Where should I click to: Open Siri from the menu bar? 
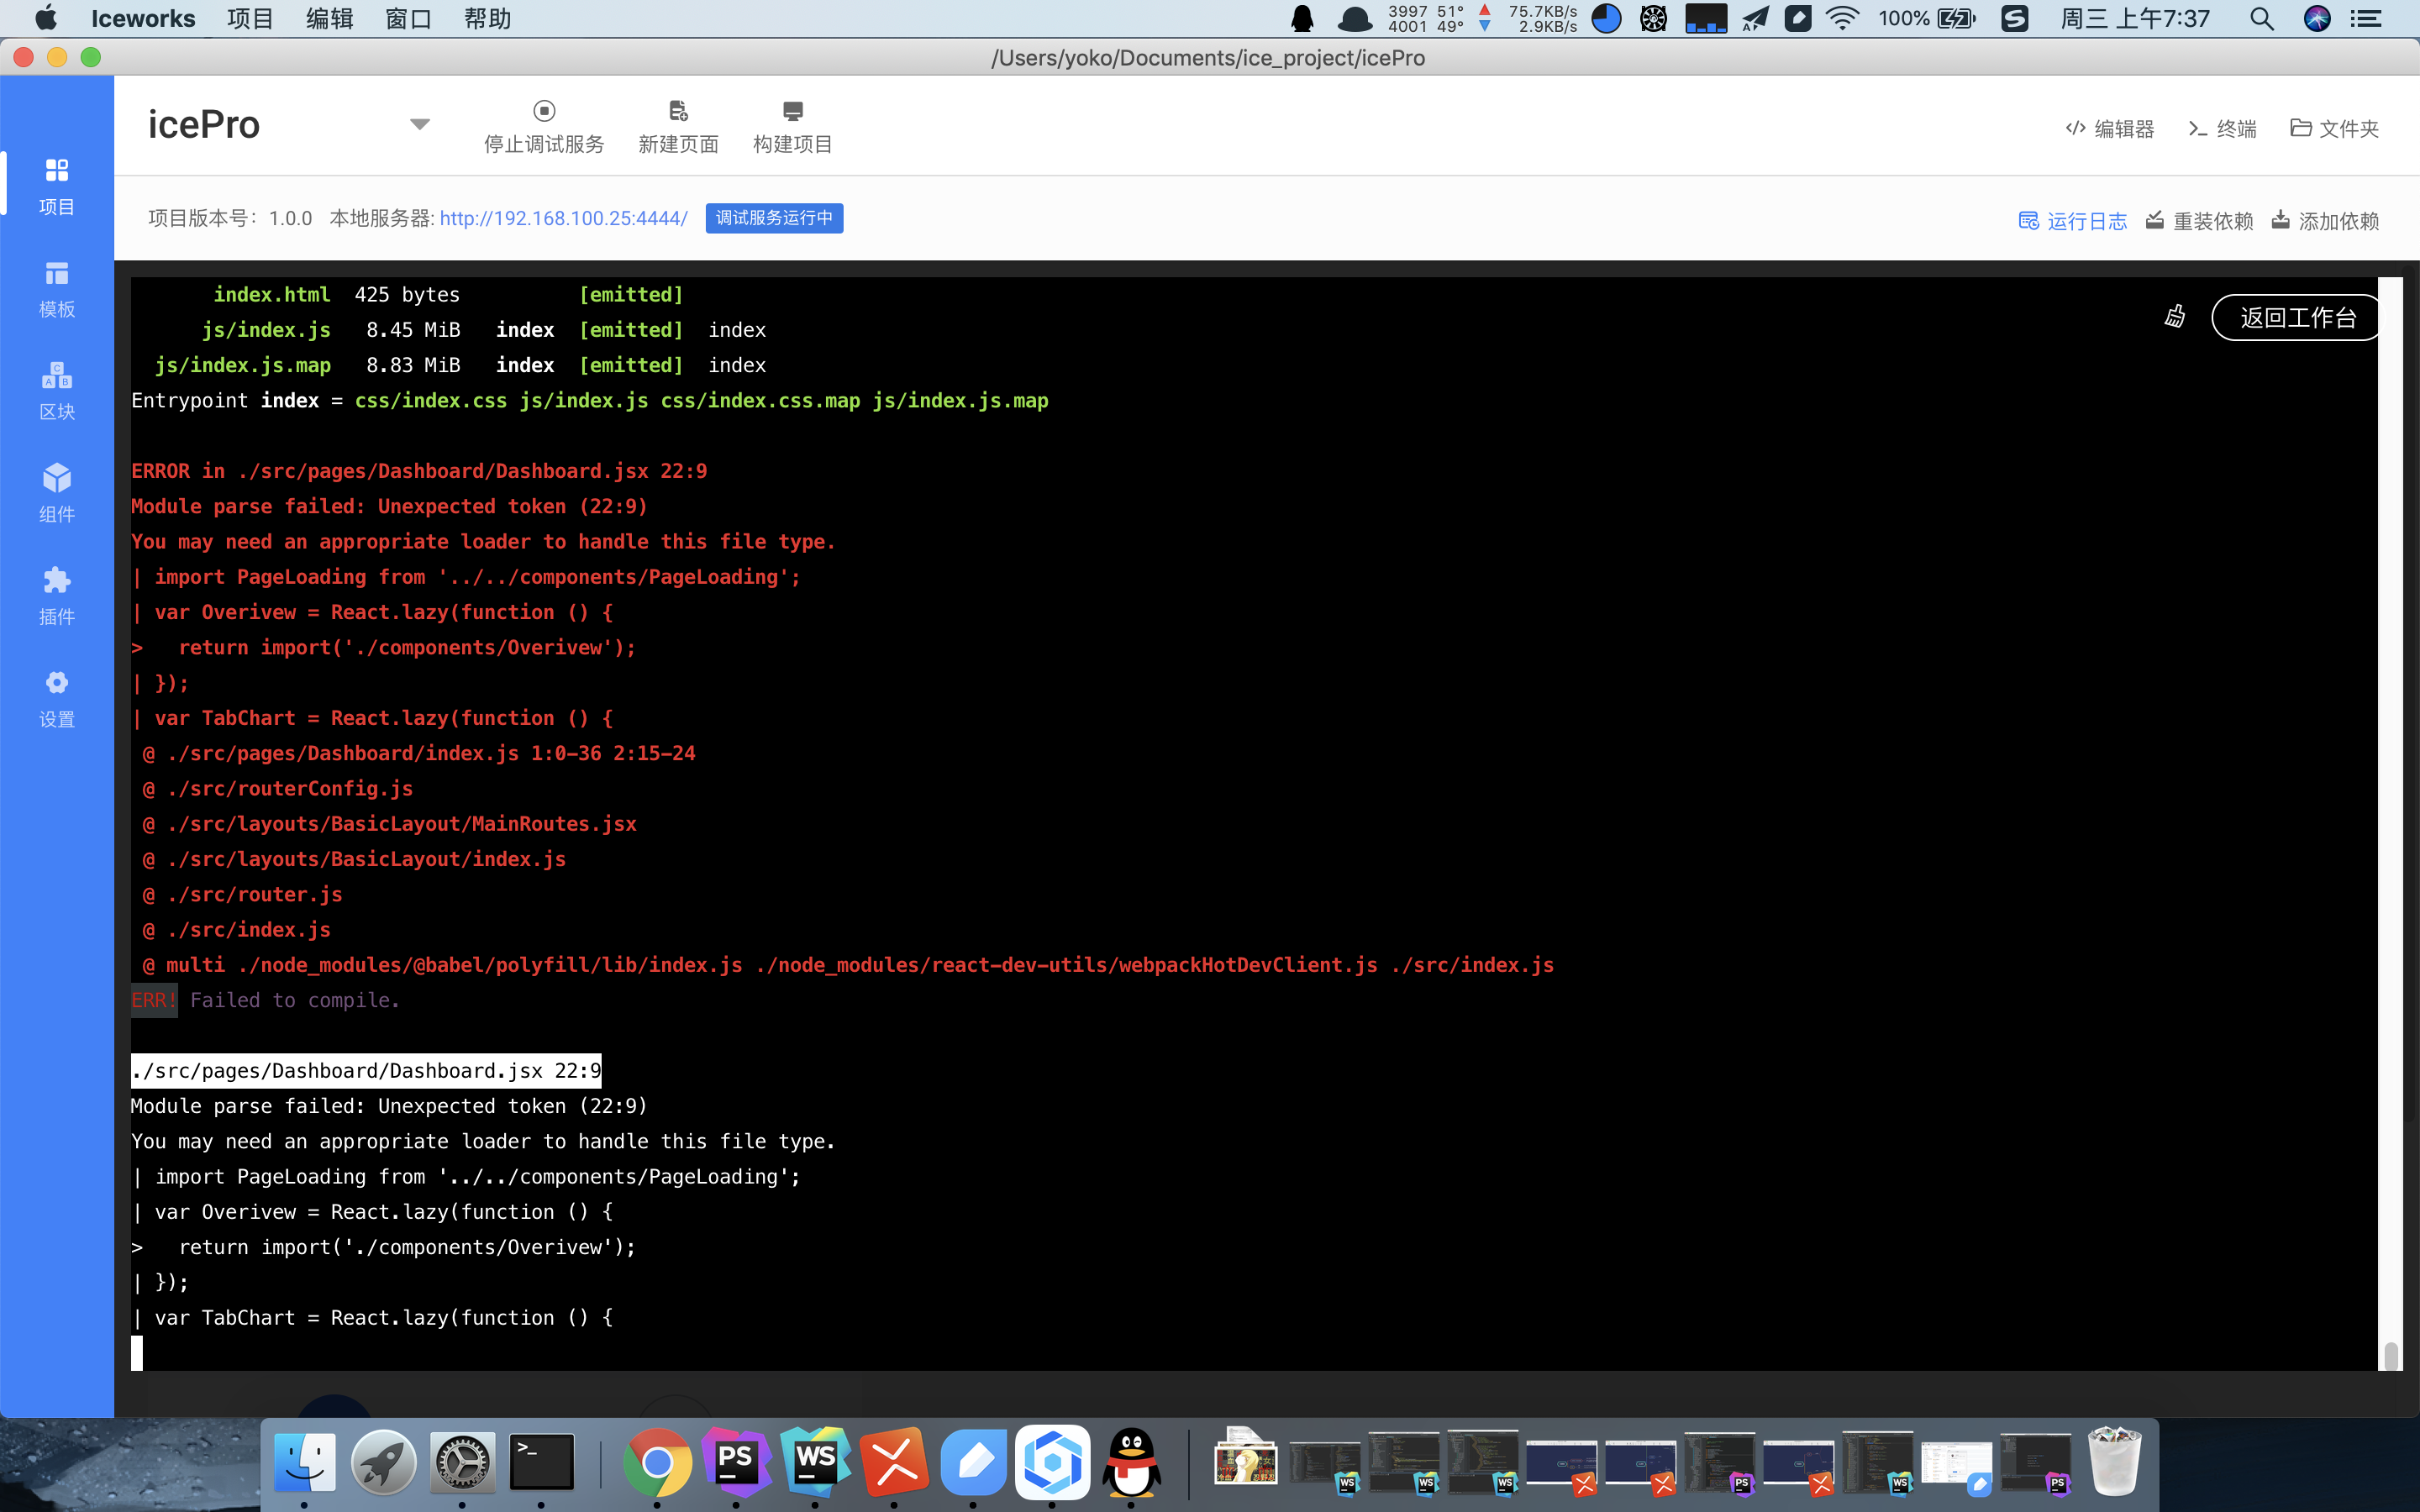[x=2317, y=19]
